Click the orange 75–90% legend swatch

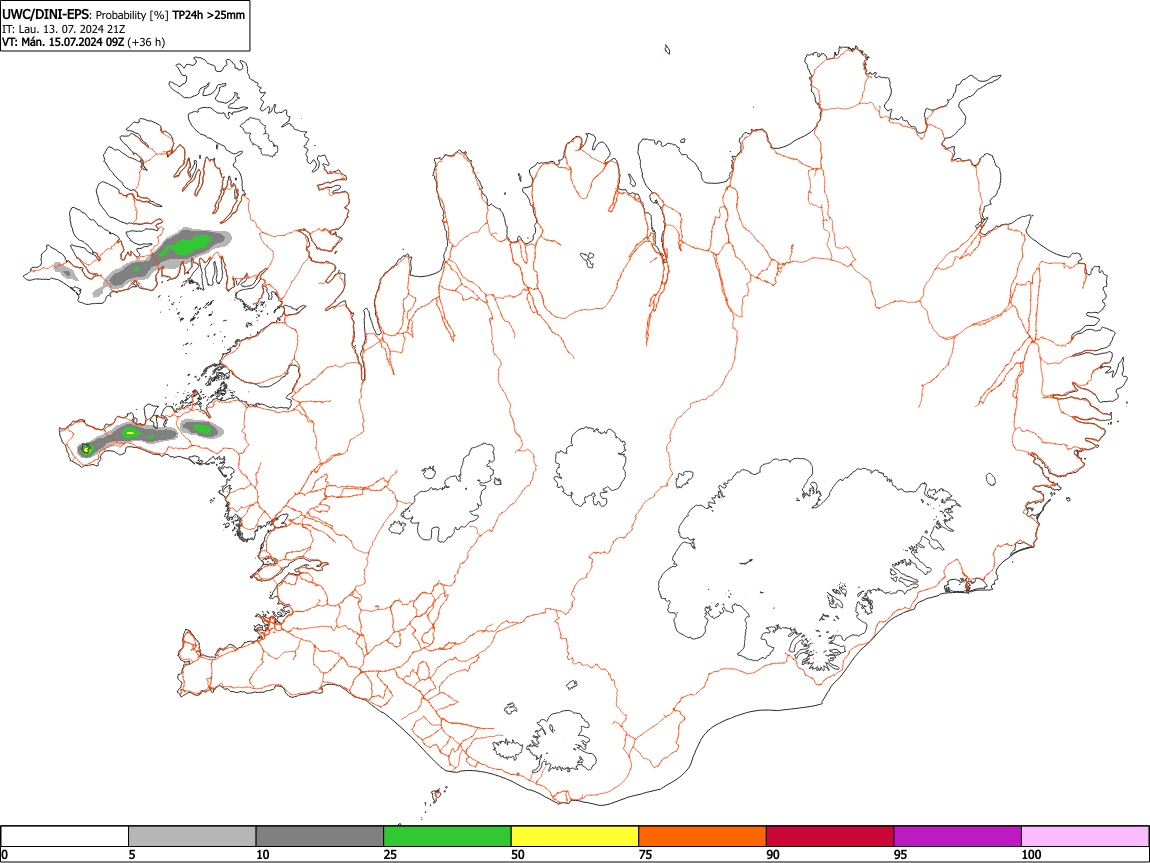(x=703, y=837)
